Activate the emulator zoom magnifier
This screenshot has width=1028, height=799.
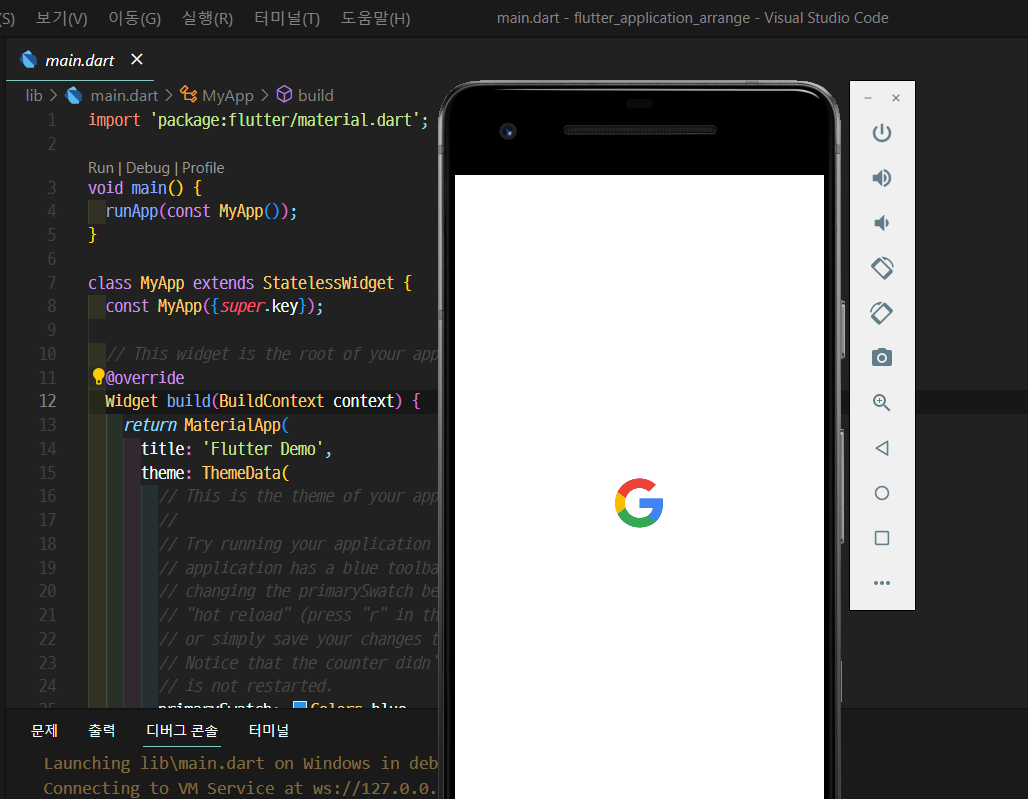point(882,402)
